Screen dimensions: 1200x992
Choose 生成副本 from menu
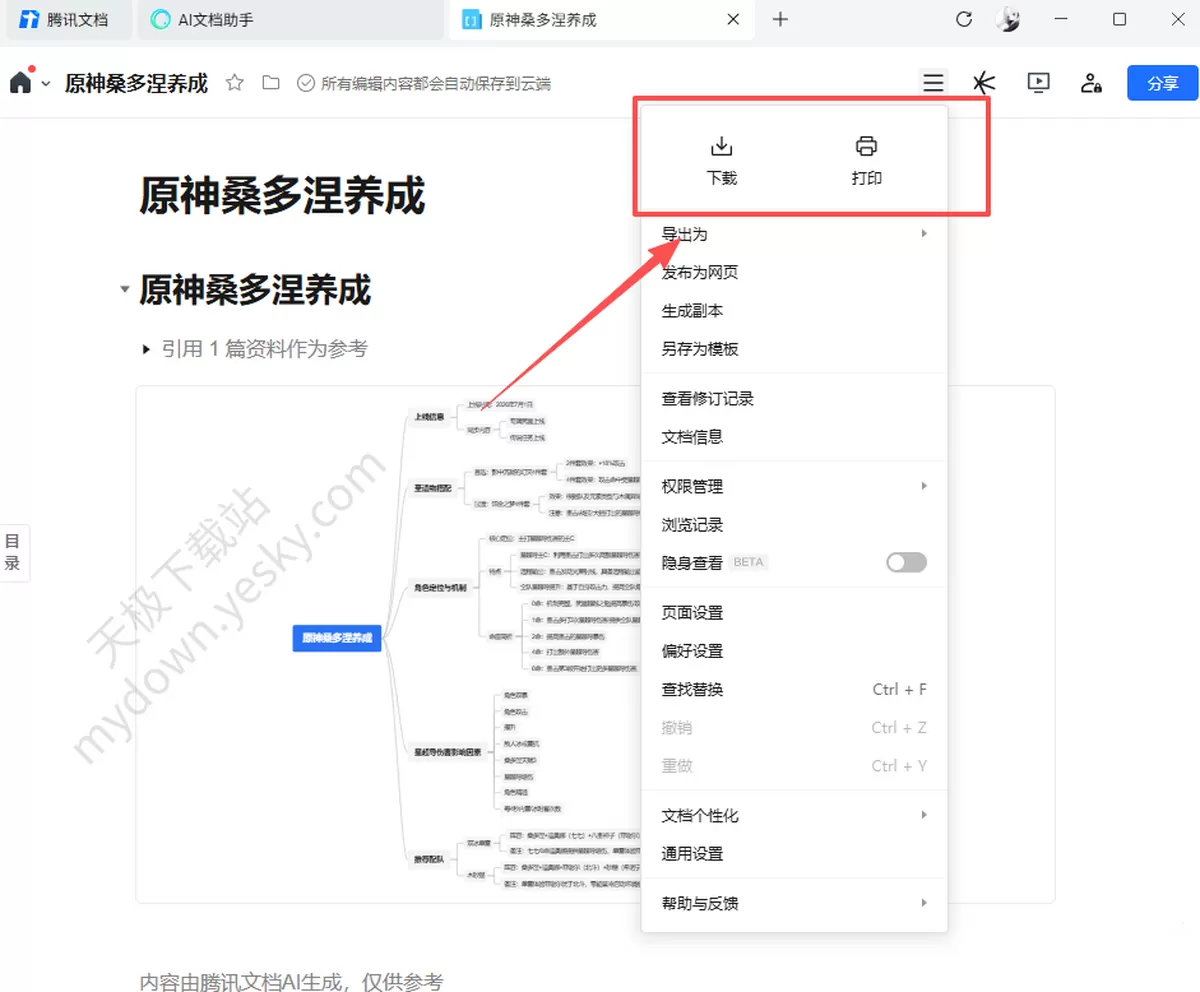pos(794,311)
